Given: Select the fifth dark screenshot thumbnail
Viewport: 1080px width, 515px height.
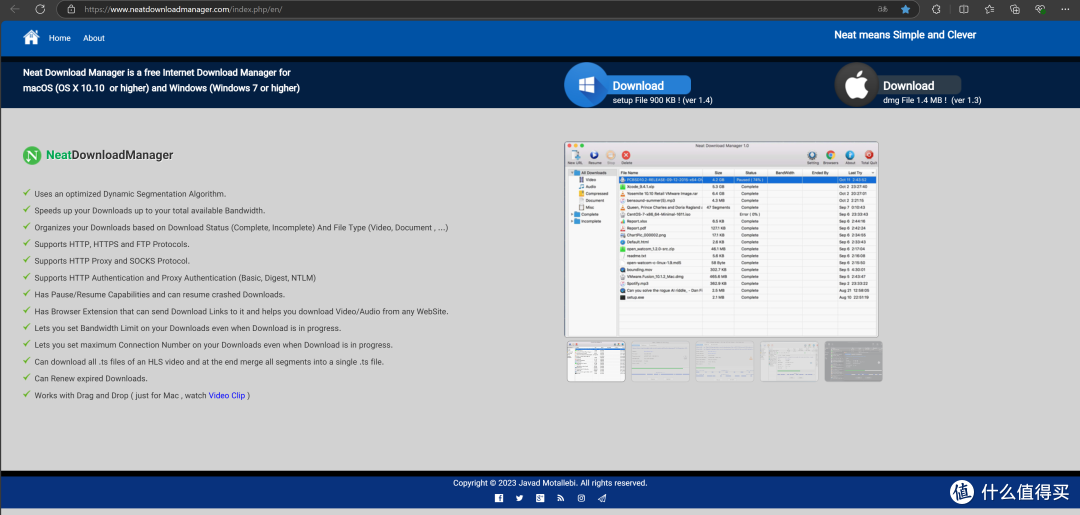Looking at the screenshot, I should [853, 361].
